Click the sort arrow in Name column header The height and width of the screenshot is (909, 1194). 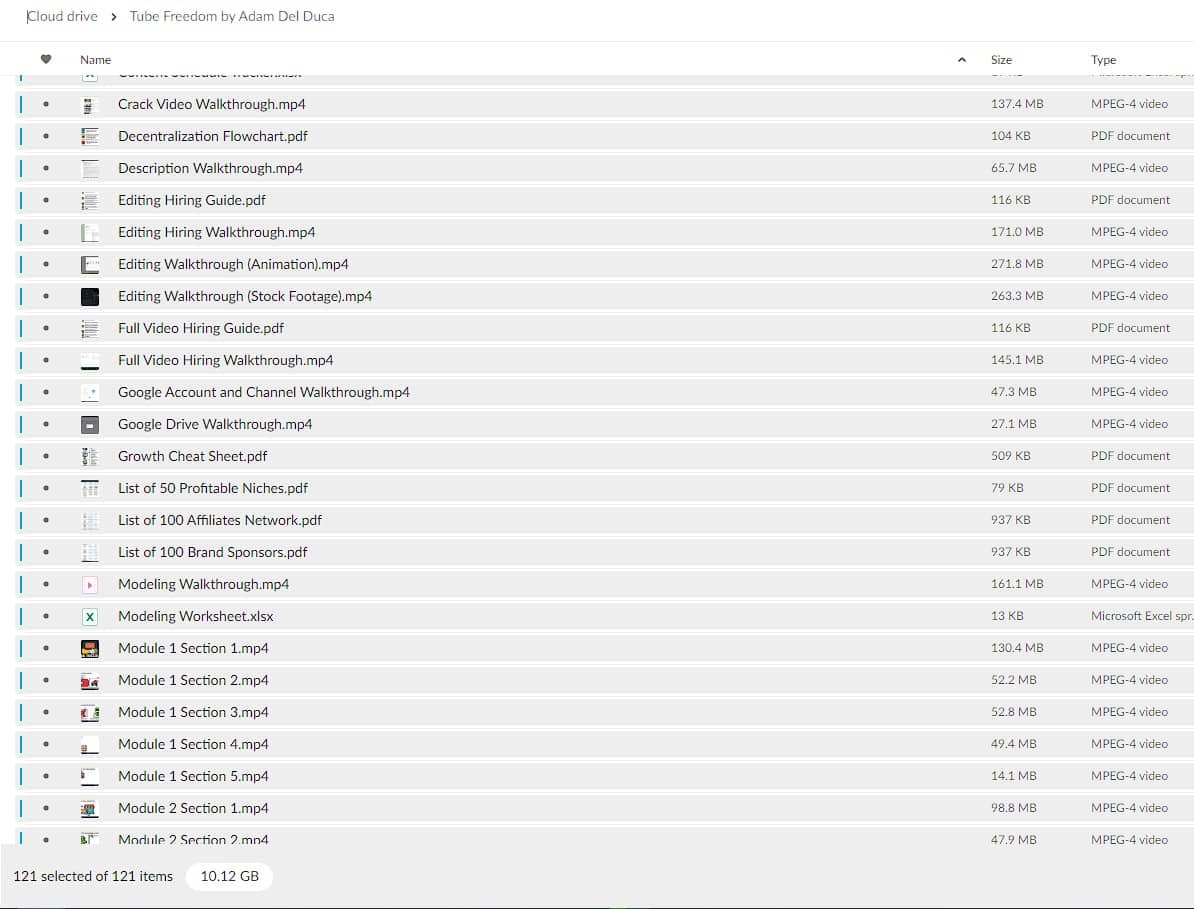[962, 60]
